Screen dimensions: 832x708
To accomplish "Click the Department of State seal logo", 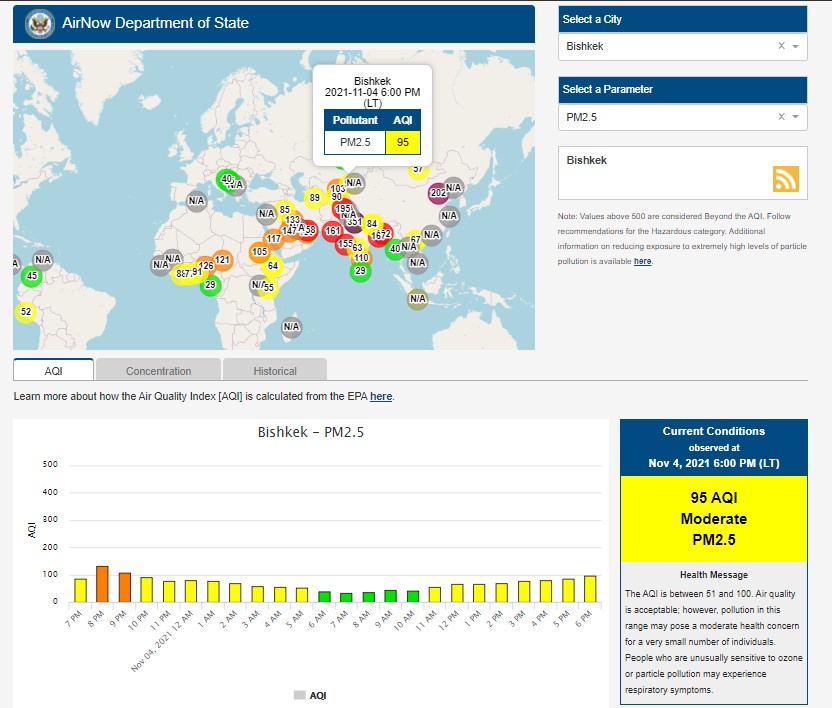I will pyautogui.click(x=40, y=23).
